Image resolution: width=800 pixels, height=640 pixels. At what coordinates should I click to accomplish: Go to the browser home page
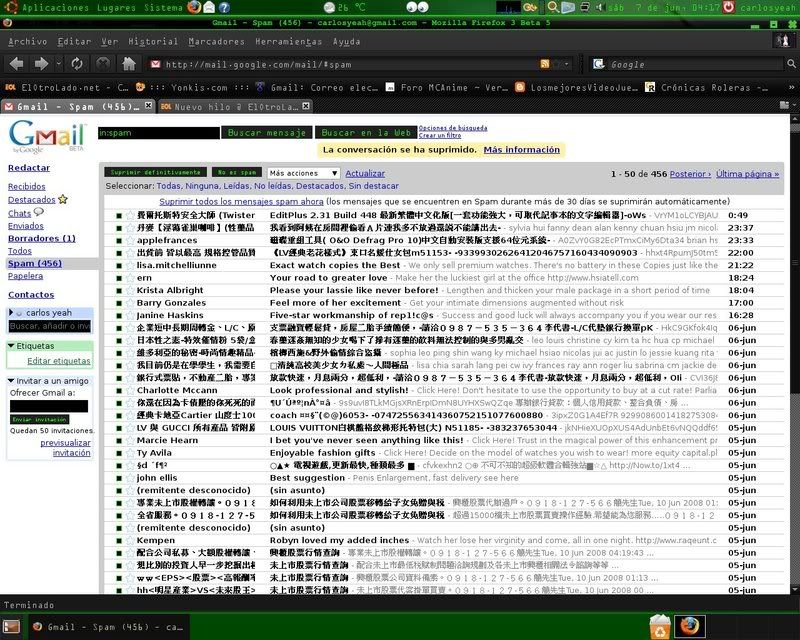129,64
